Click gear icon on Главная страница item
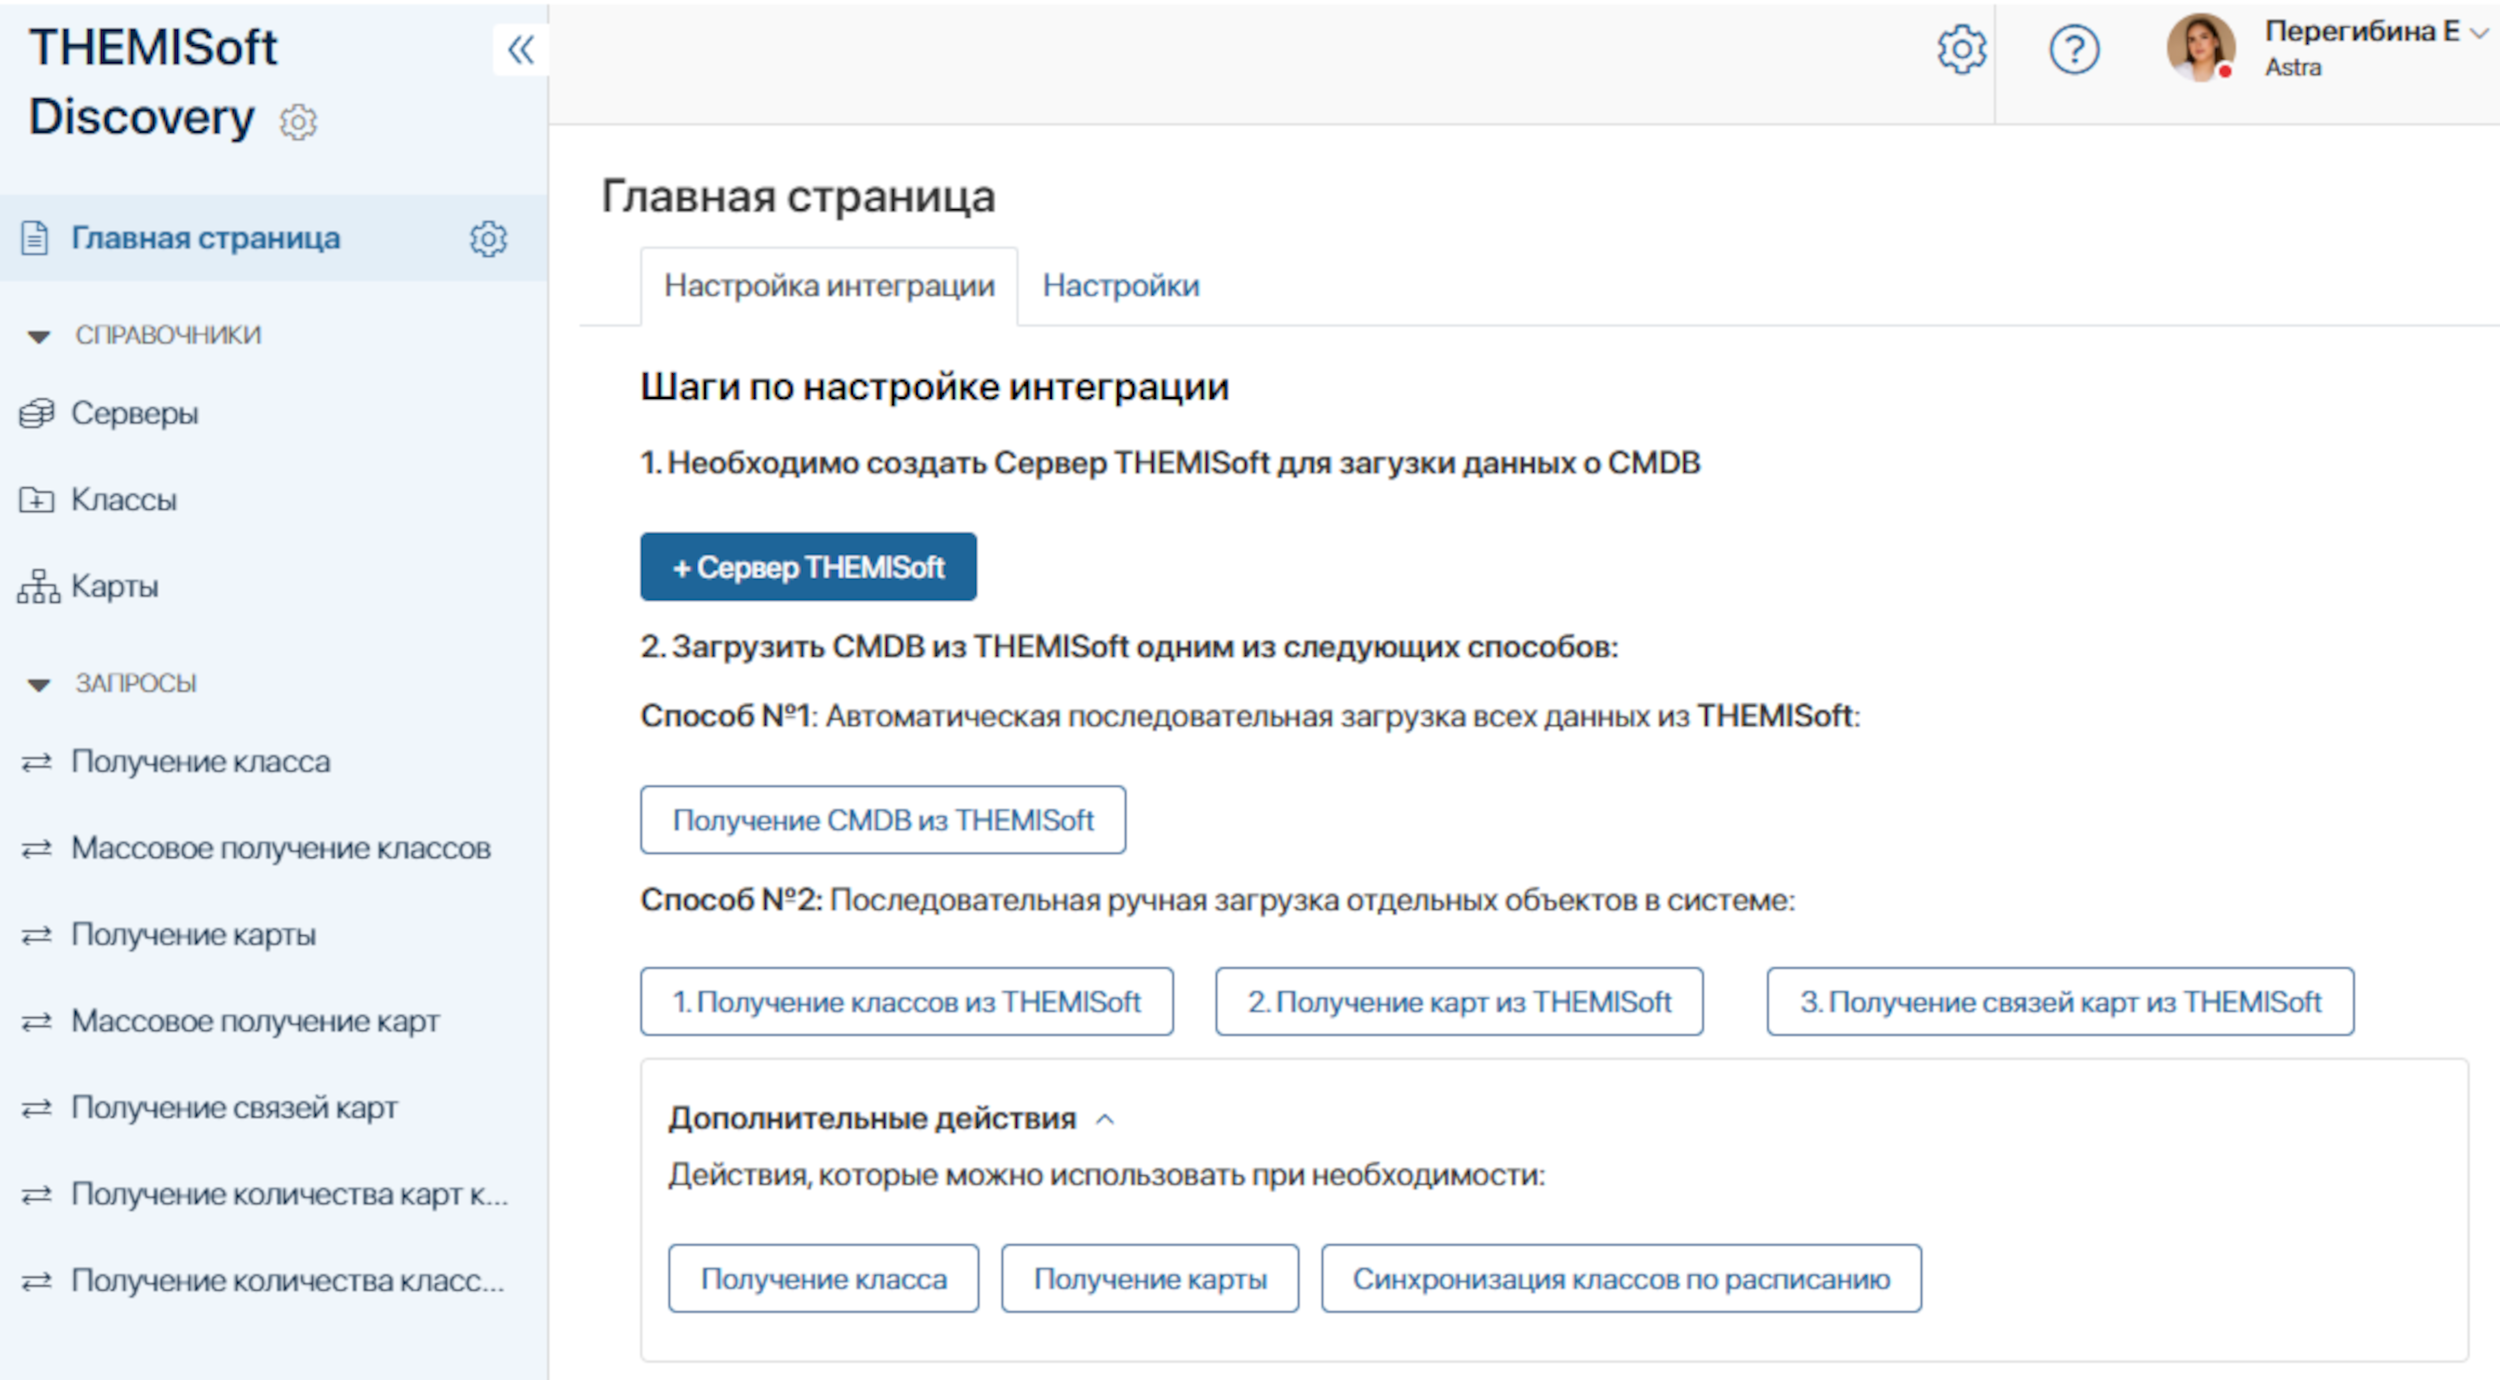This screenshot has width=2500, height=1380. [x=488, y=239]
